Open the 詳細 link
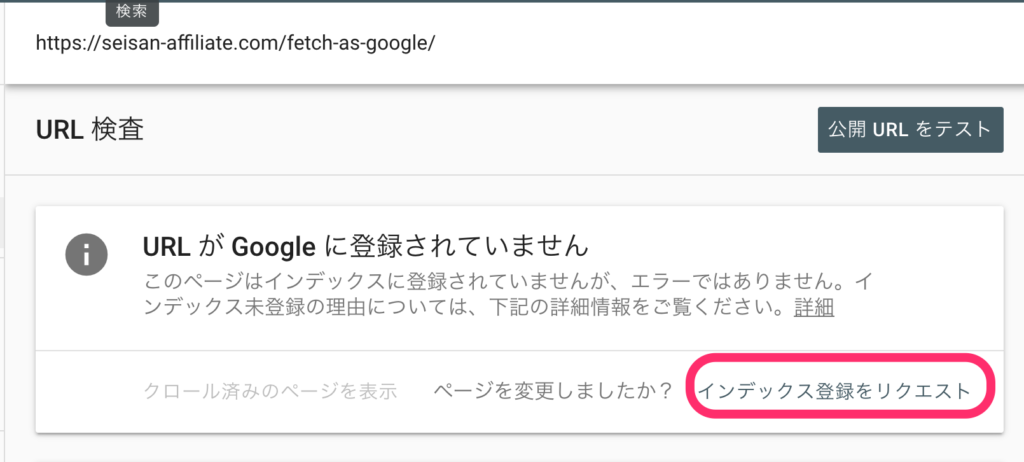 pos(814,307)
